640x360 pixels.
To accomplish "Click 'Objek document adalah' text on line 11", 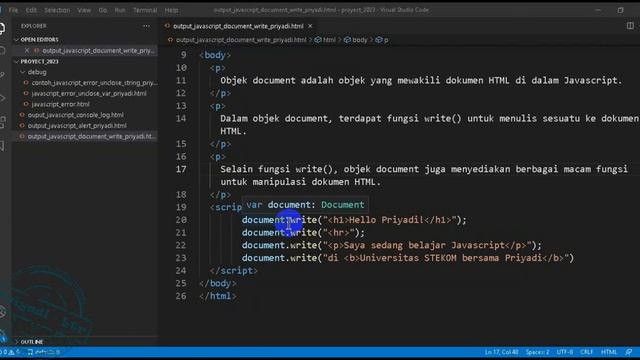I will click(x=277, y=80).
